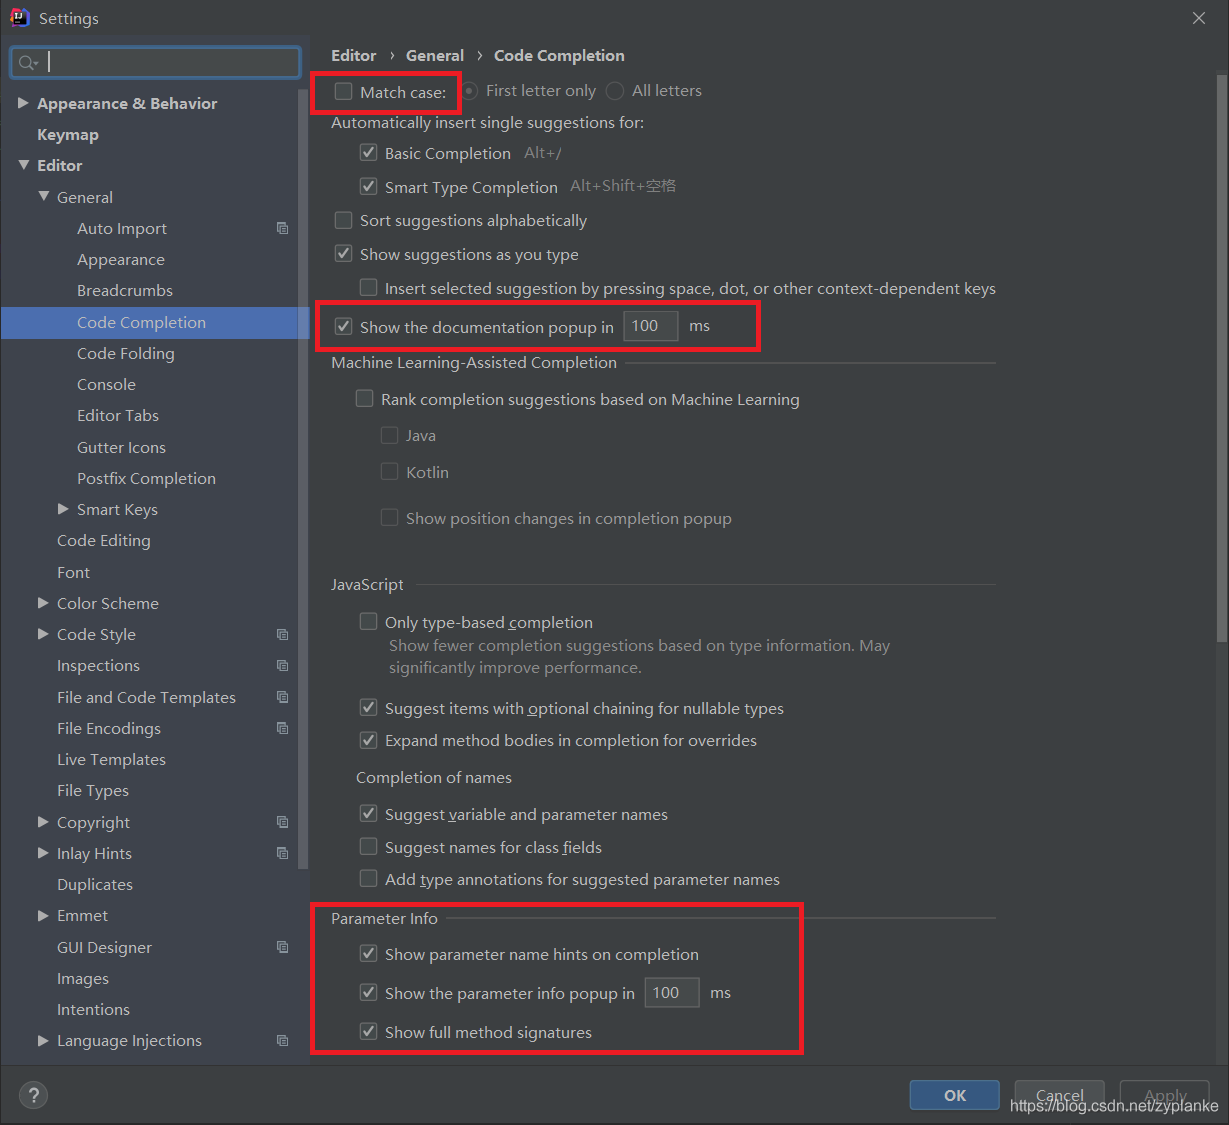Viewport: 1229px width, 1125px height.
Task: Expand the Smart Keys node
Action: coord(63,509)
